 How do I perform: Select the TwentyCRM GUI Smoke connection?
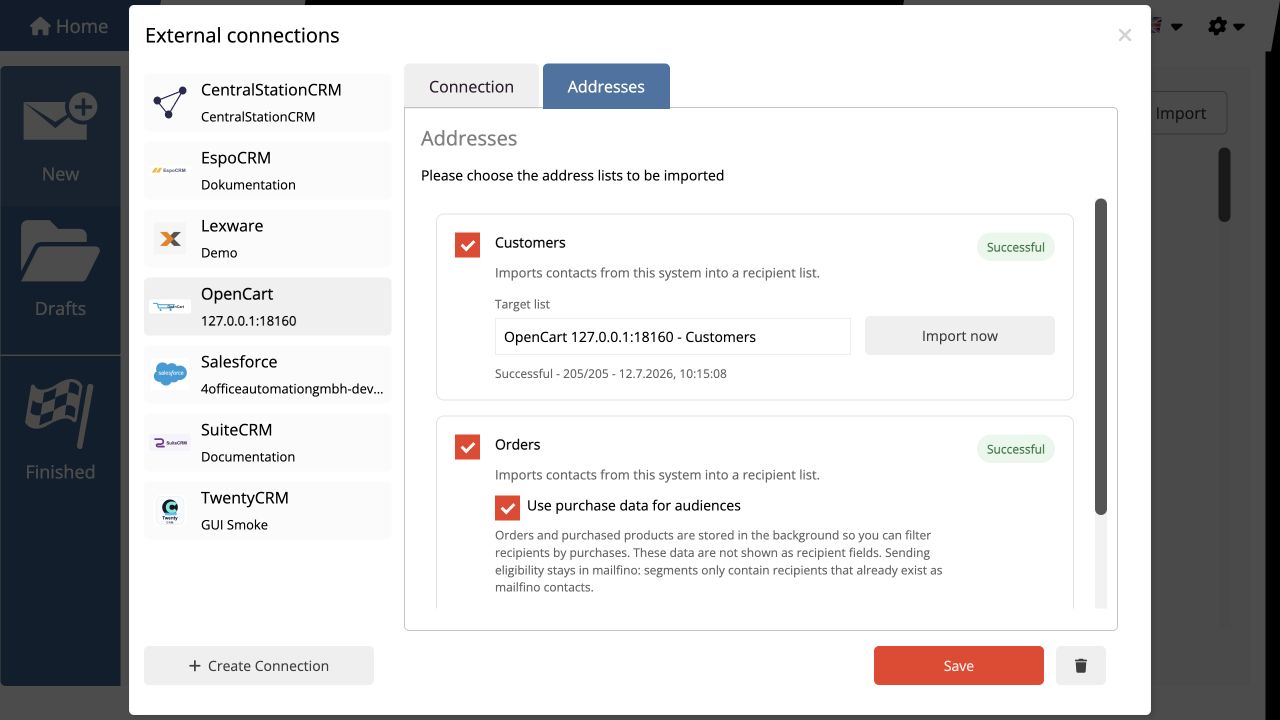coord(268,510)
